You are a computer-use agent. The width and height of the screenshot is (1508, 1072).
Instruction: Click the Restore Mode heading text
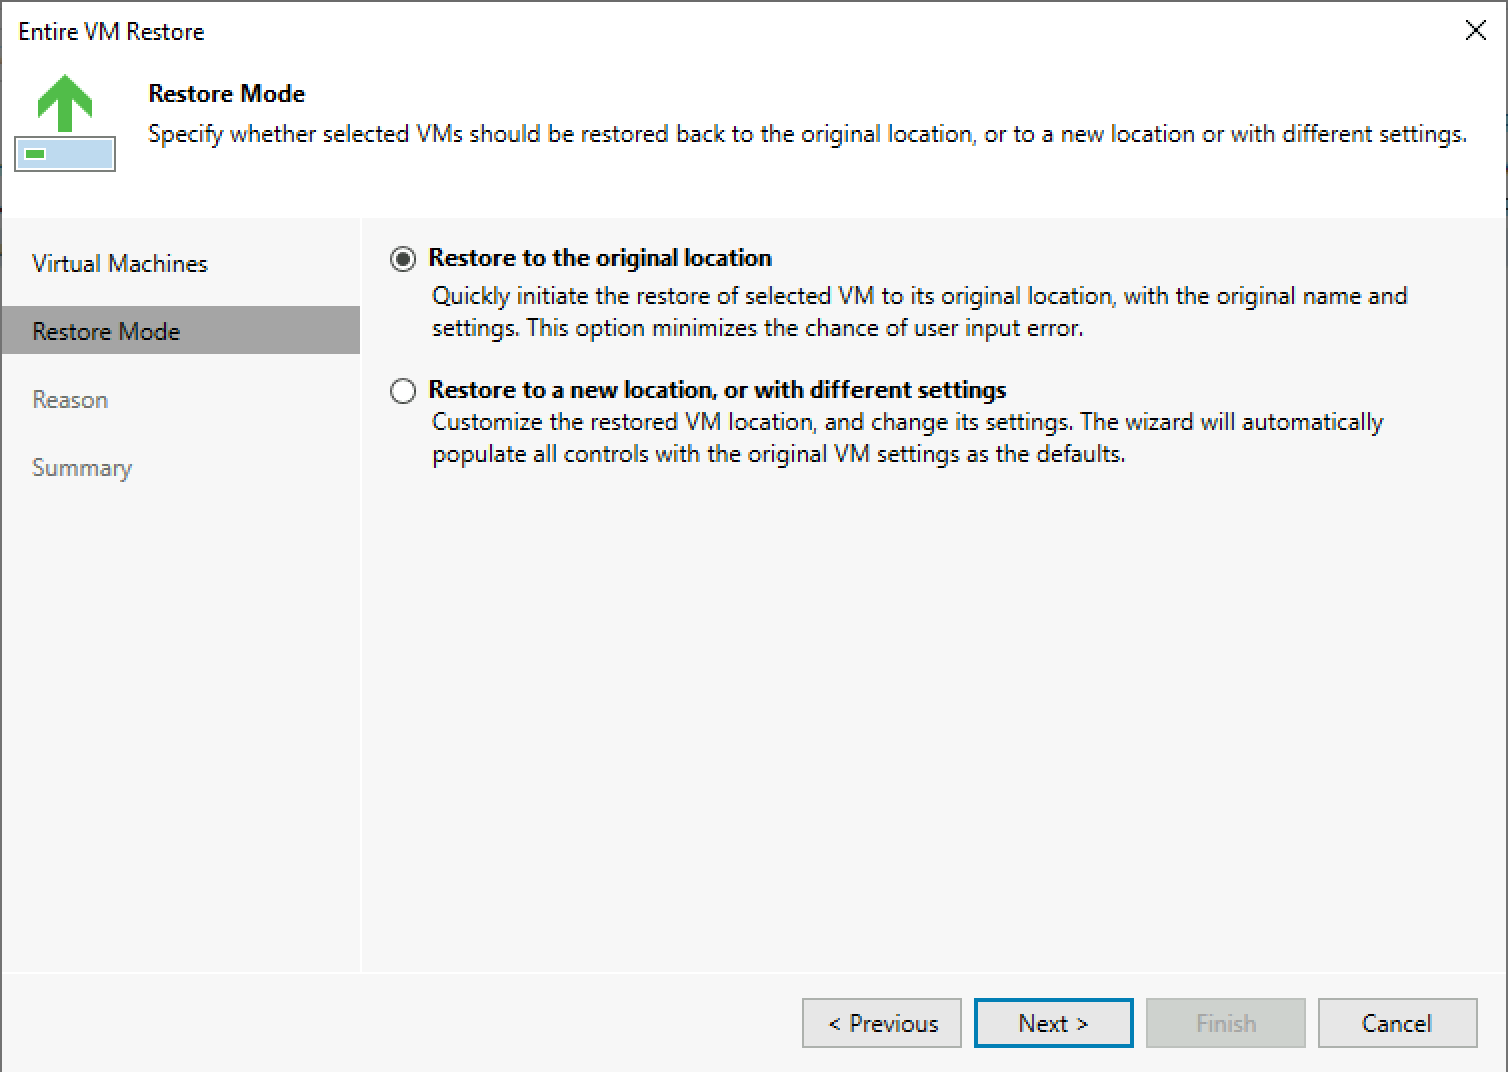226,93
